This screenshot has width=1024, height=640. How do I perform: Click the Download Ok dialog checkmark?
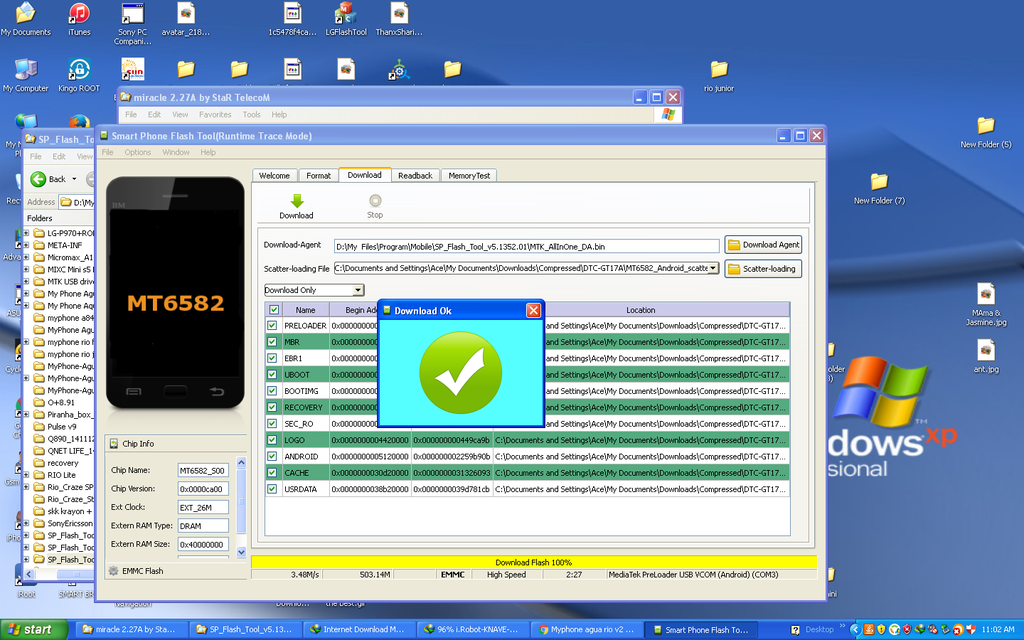tap(460, 372)
